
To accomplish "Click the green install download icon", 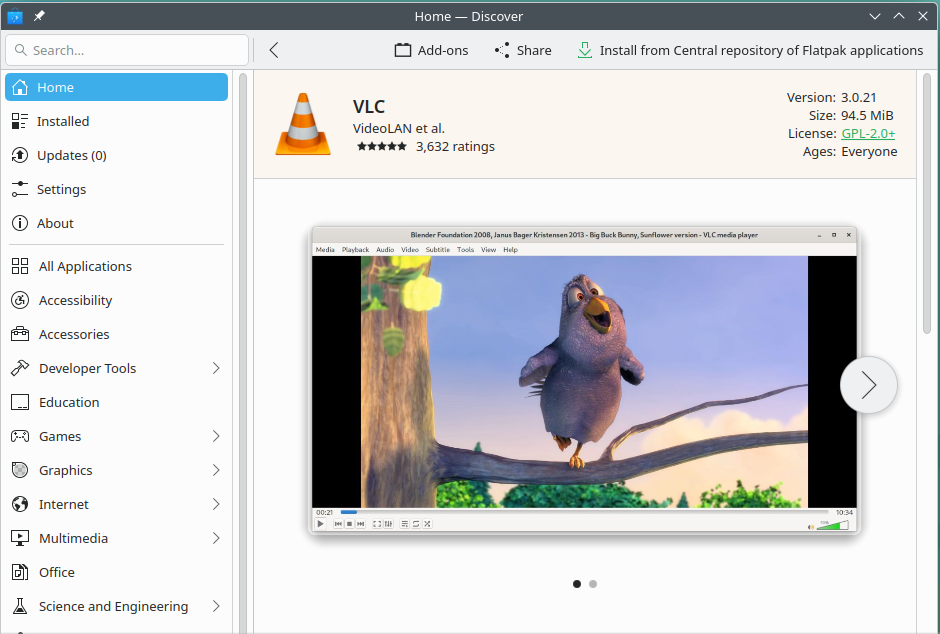I will [585, 50].
